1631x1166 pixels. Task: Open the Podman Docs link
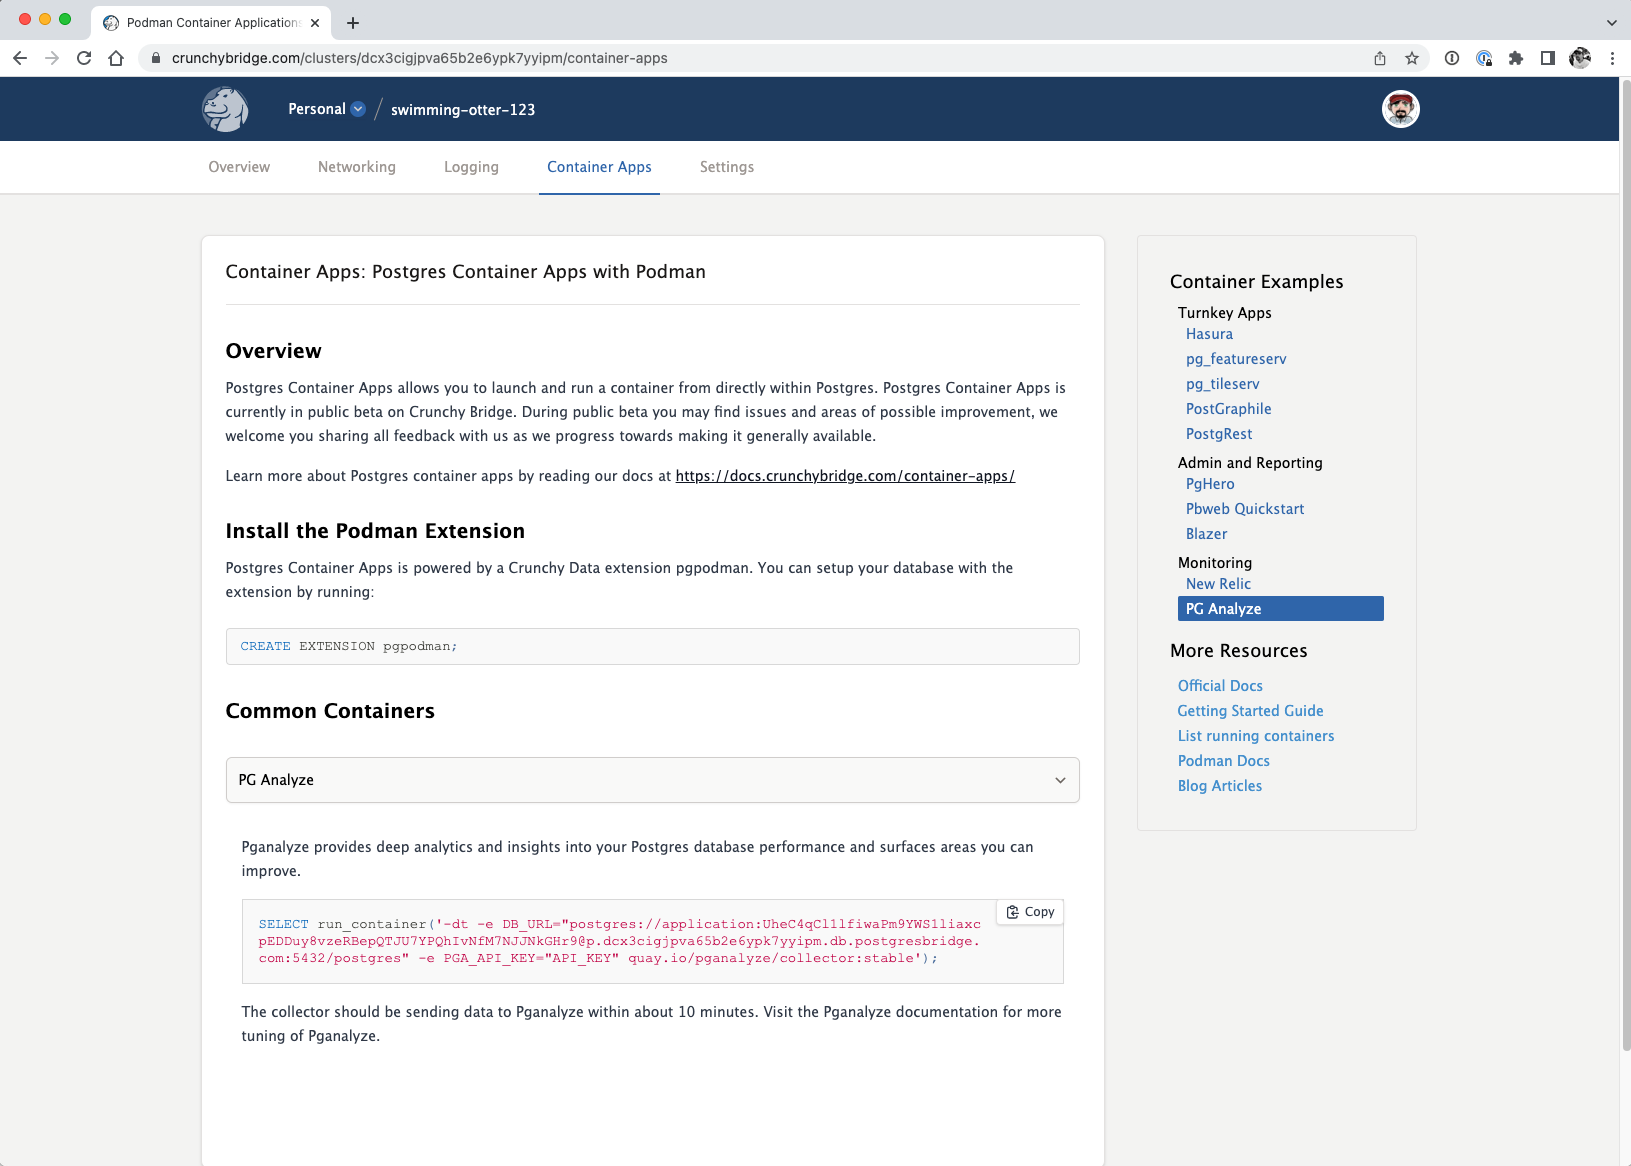click(1223, 761)
